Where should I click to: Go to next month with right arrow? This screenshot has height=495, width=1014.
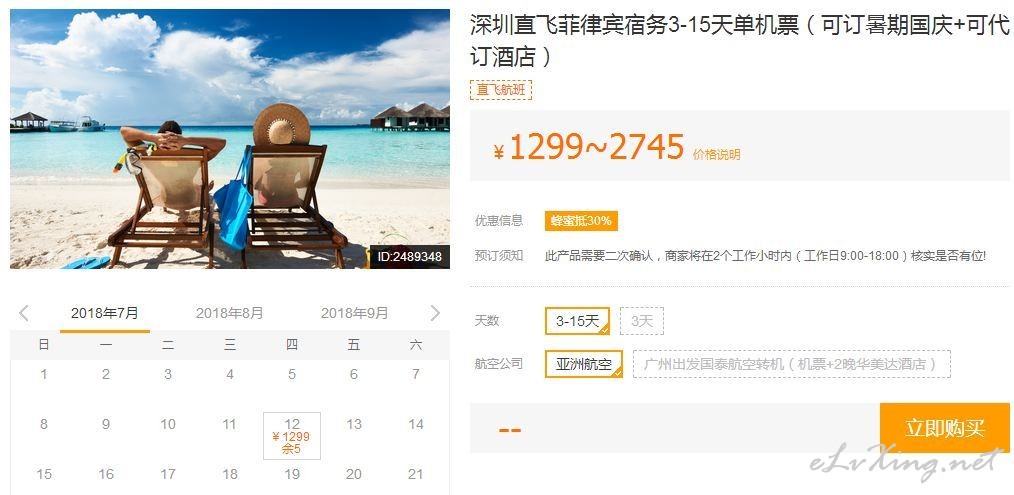click(435, 314)
